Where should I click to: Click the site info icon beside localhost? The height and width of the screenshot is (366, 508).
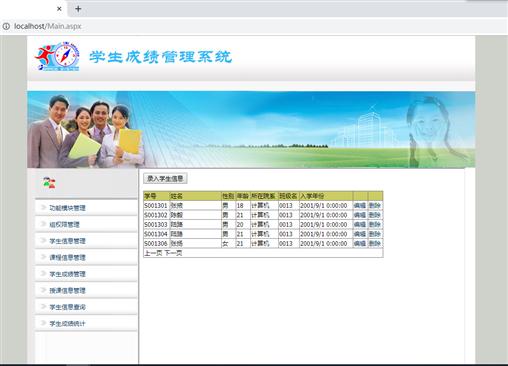pyautogui.click(x=6, y=26)
